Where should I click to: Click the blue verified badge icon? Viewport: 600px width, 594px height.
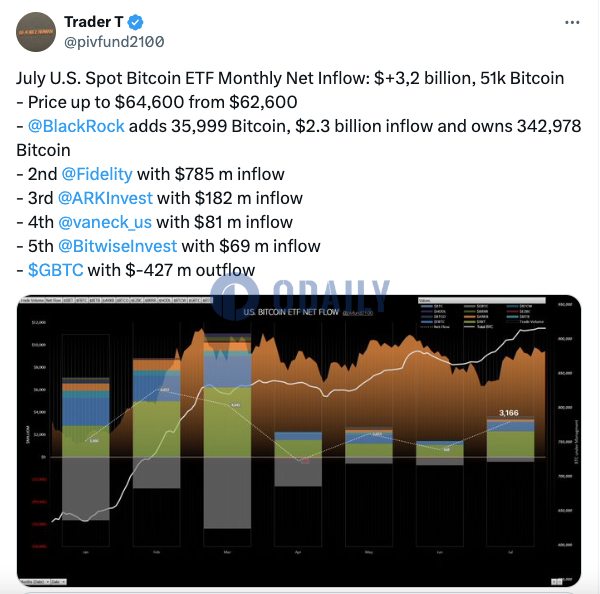[135, 23]
